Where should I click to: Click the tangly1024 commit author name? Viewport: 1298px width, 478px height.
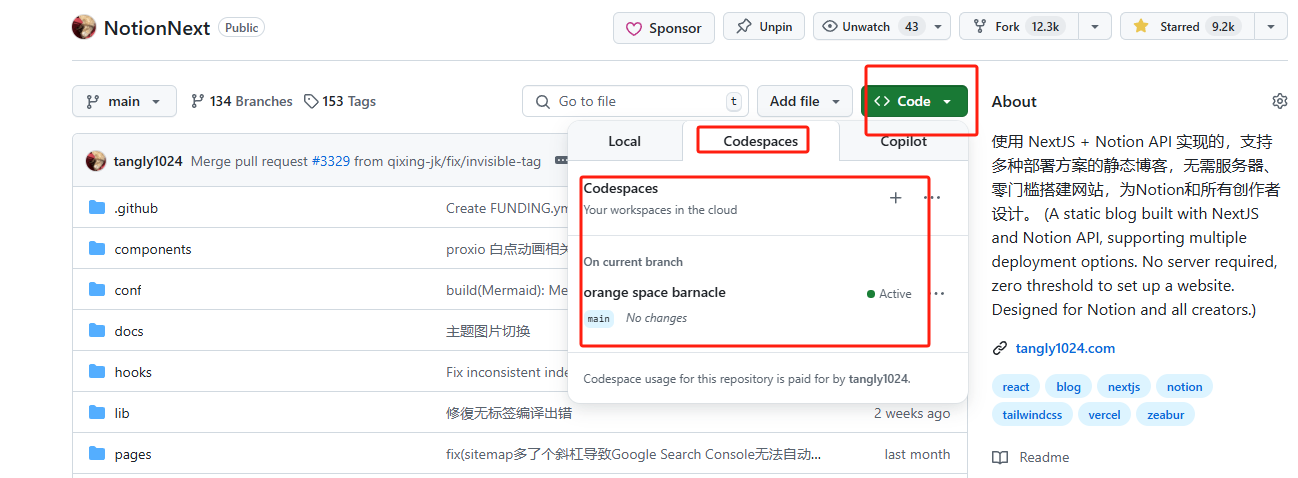(148, 161)
